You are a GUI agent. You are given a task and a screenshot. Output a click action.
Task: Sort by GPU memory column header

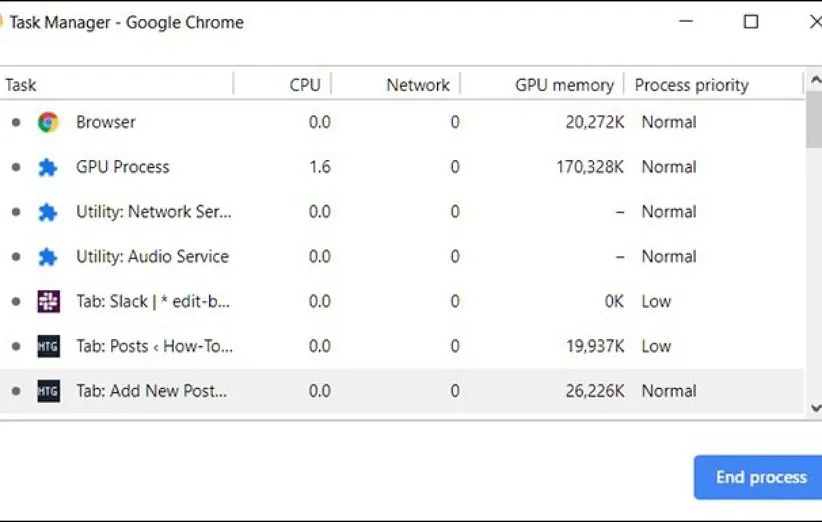point(563,85)
